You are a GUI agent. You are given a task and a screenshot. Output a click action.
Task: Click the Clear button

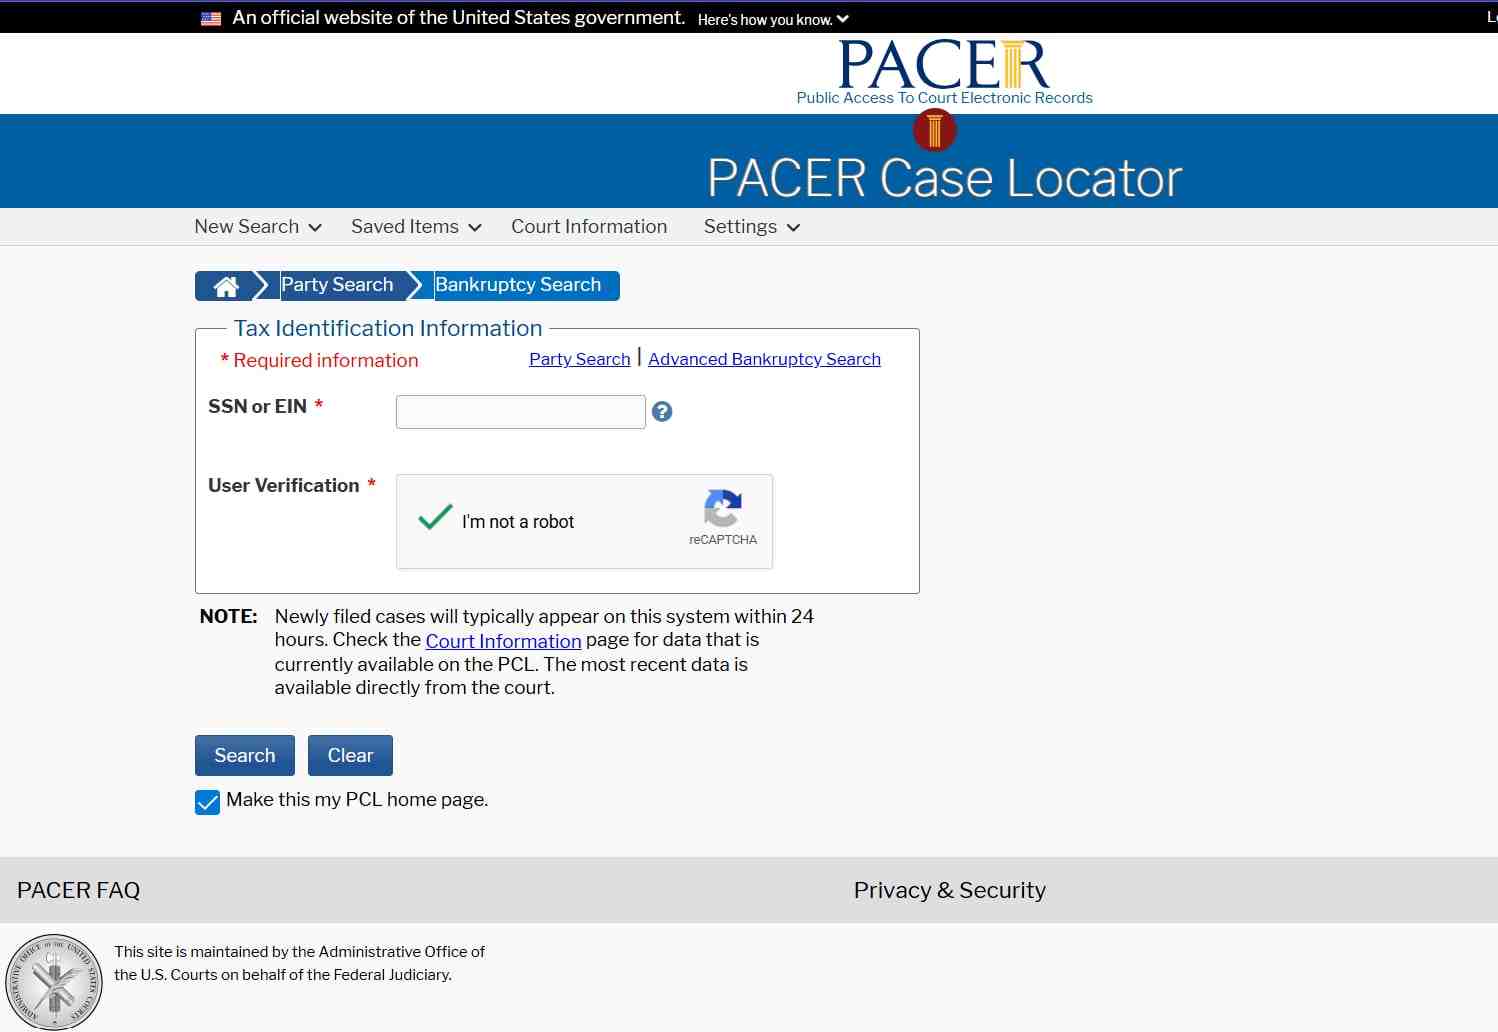coord(350,756)
